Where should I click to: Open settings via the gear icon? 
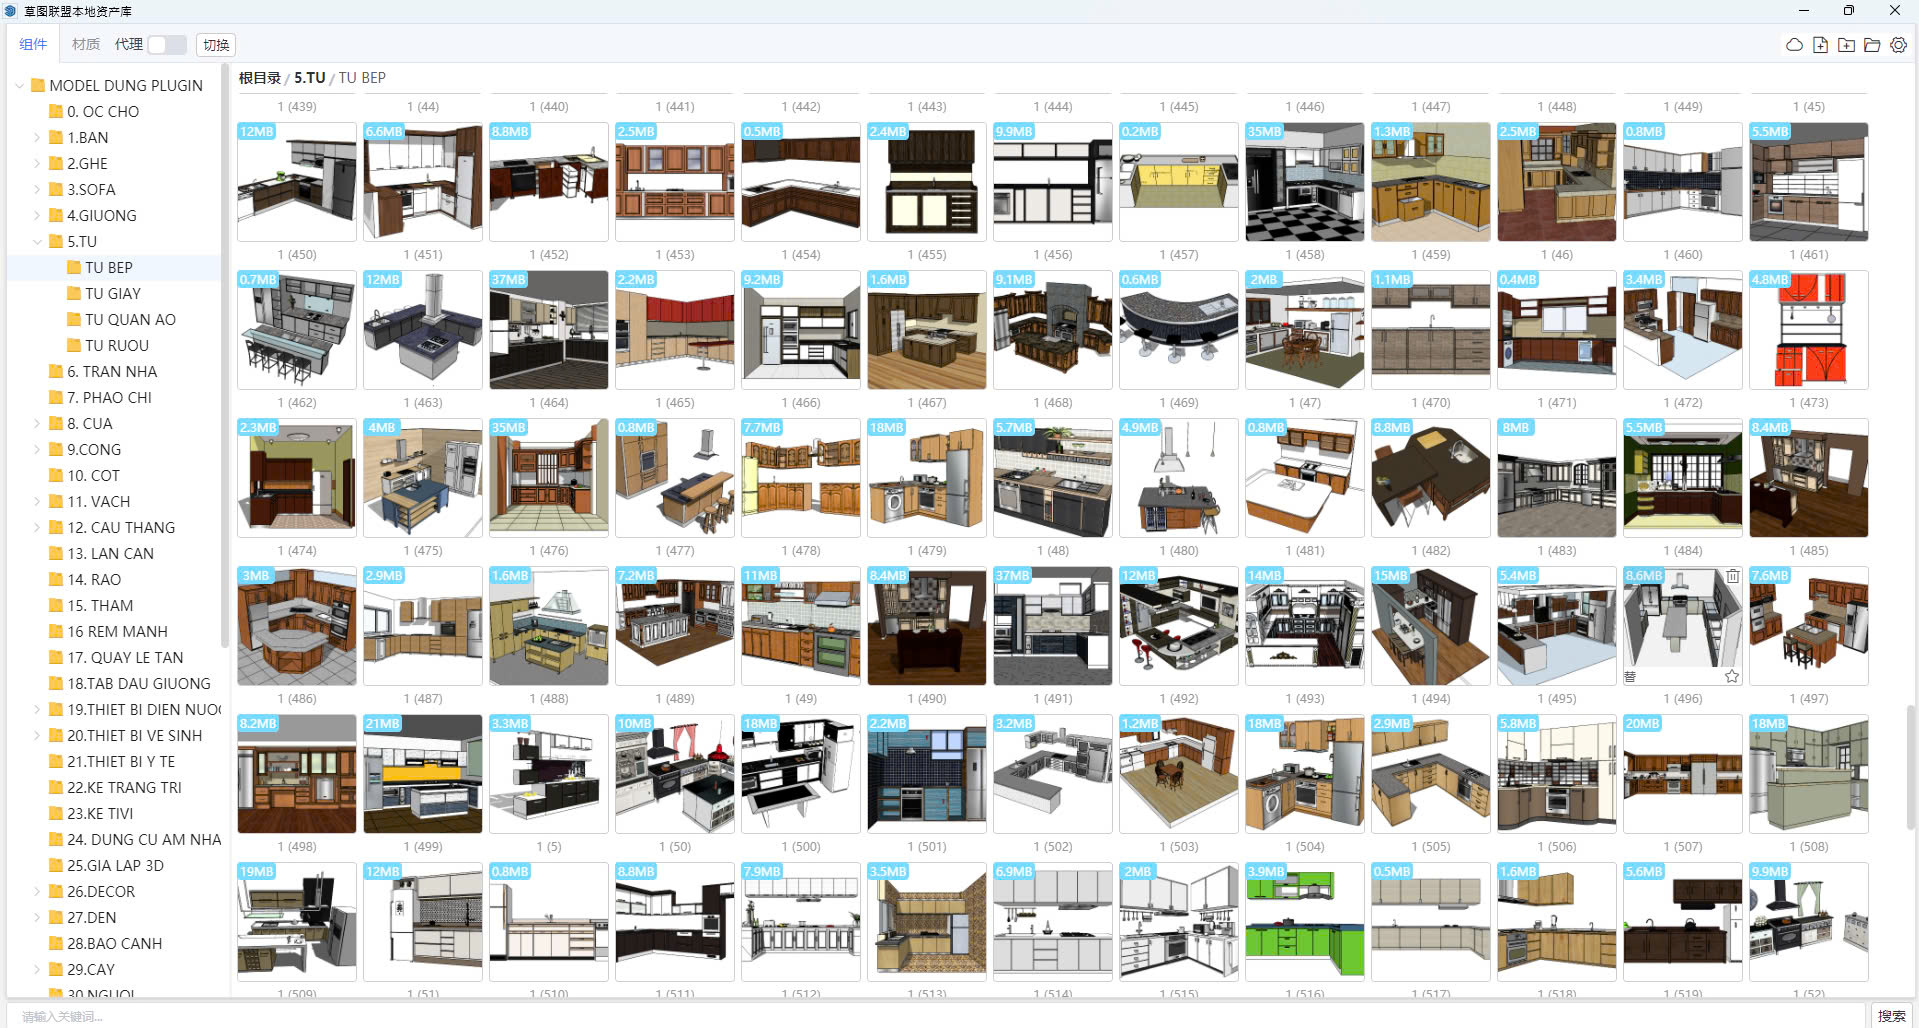[x=1898, y=45]
